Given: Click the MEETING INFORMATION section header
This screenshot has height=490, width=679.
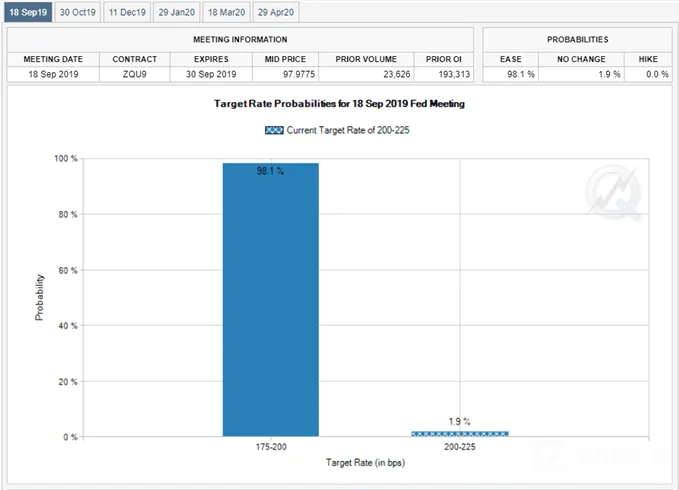Looking at the screenshot, I should (240, 39).
